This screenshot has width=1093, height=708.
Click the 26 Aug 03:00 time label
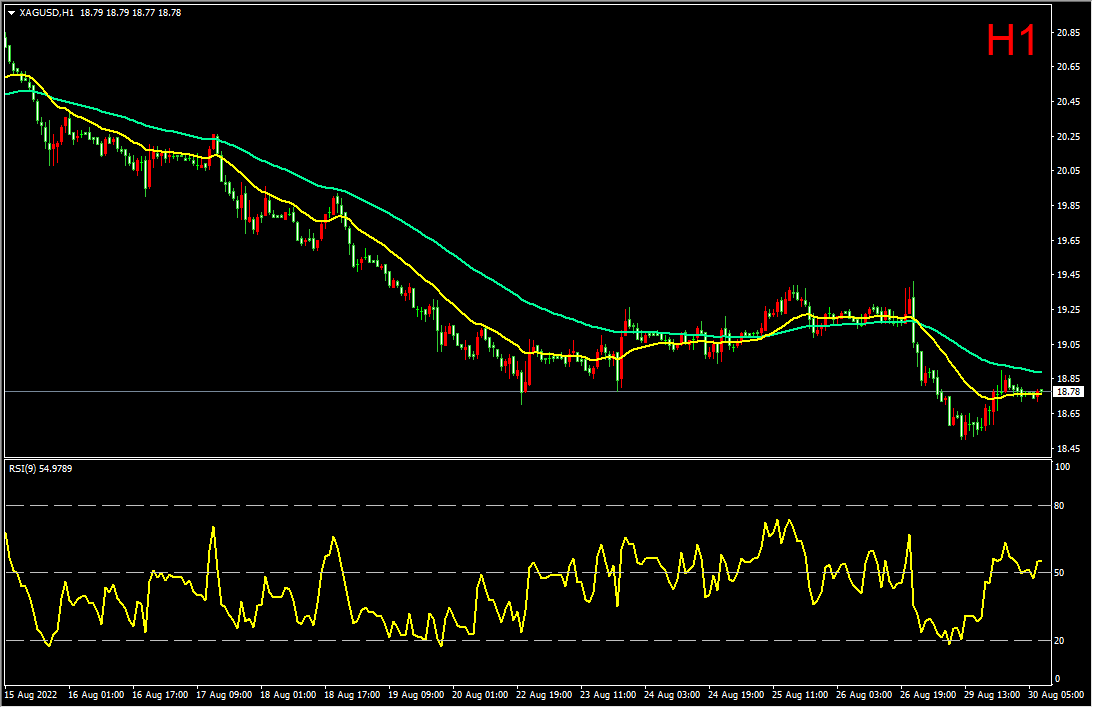[864, 695]
